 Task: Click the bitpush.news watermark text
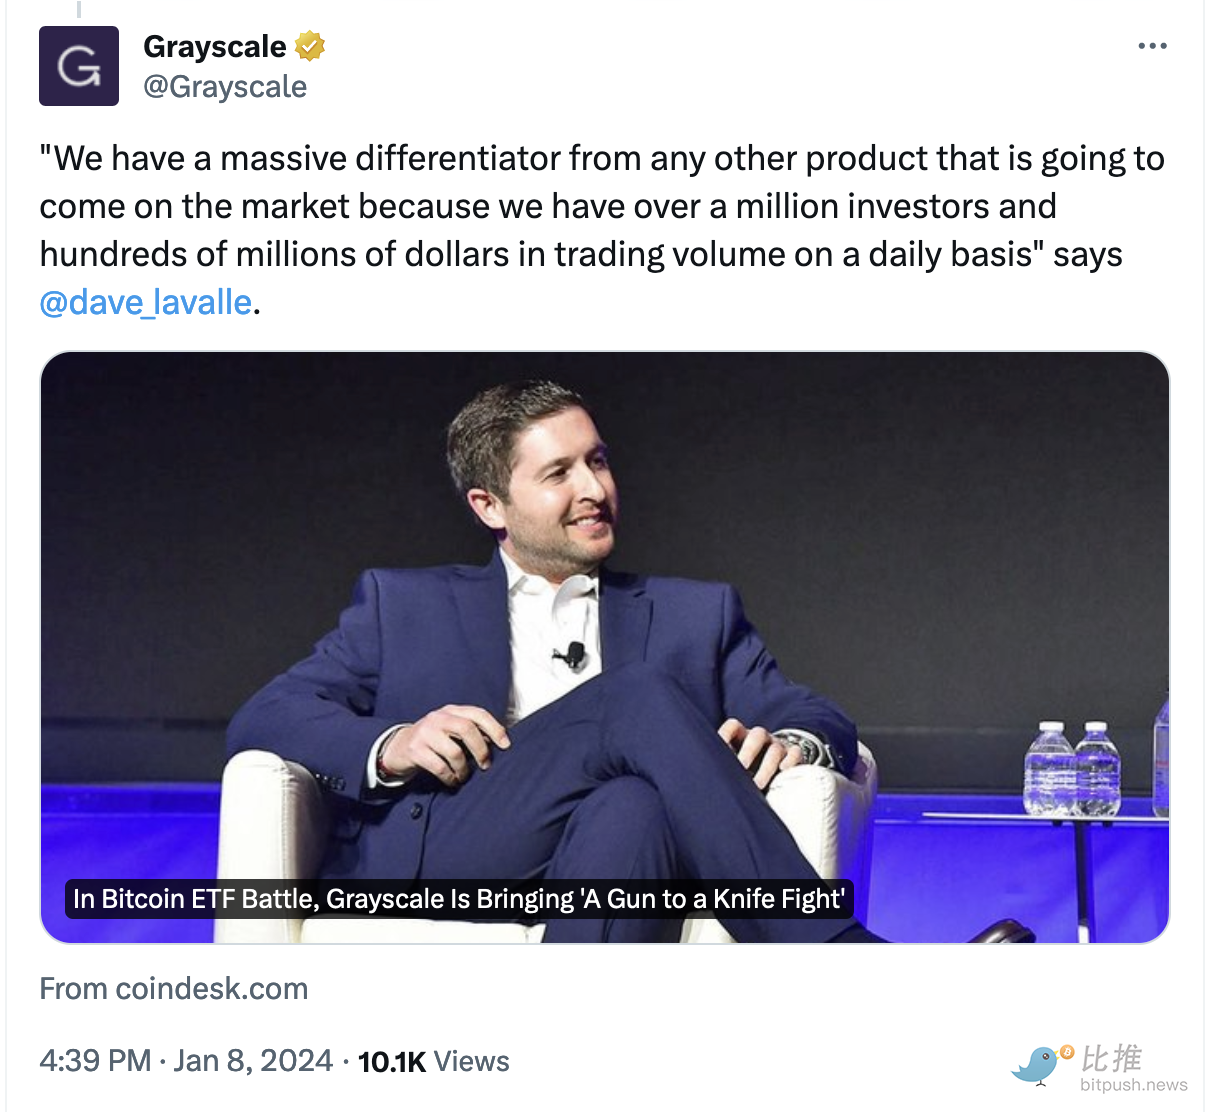click(x=1134, y=1085)
